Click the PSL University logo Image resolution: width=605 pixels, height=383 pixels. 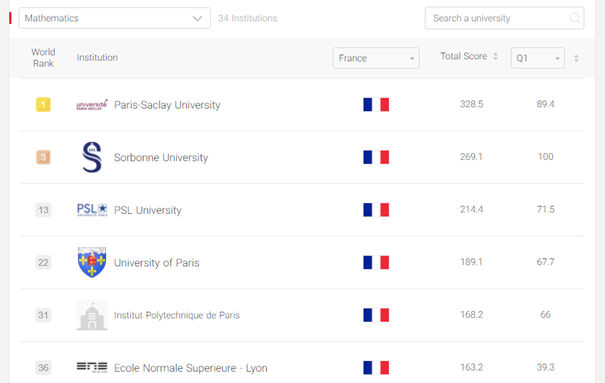tap(92, 210)
